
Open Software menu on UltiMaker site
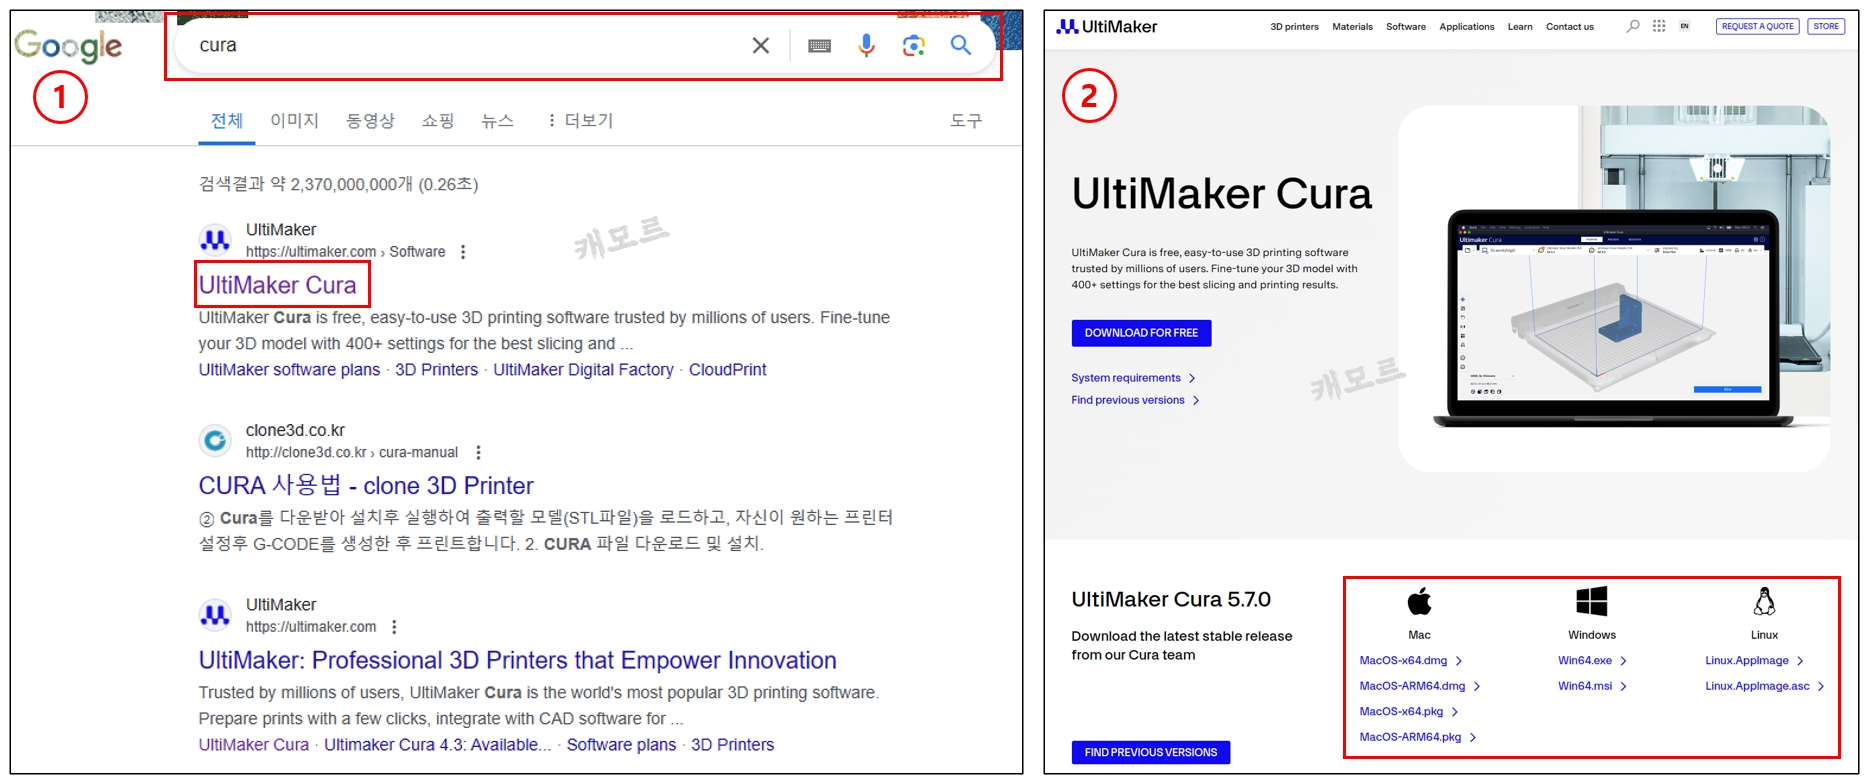point(1405,27)
